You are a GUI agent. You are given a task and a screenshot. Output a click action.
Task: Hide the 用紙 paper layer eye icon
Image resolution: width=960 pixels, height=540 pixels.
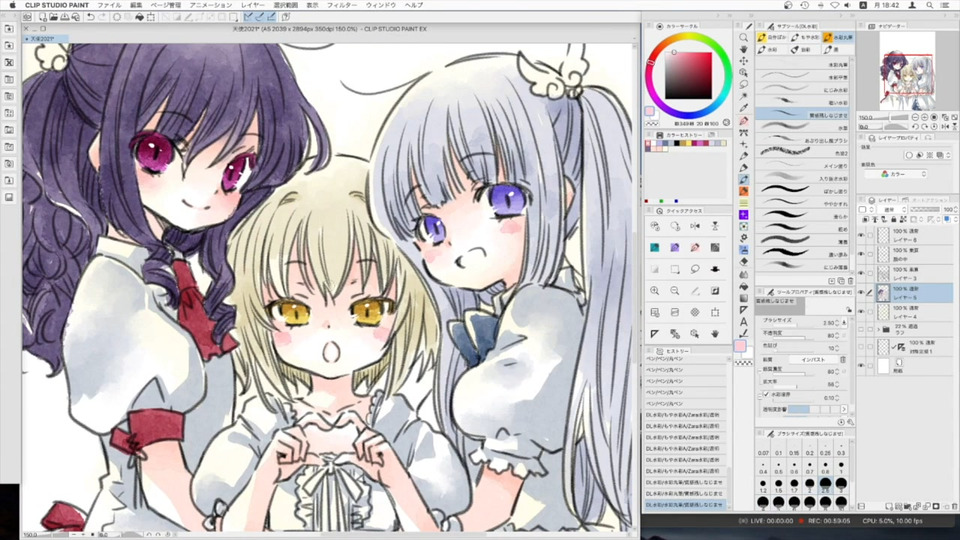861,366
